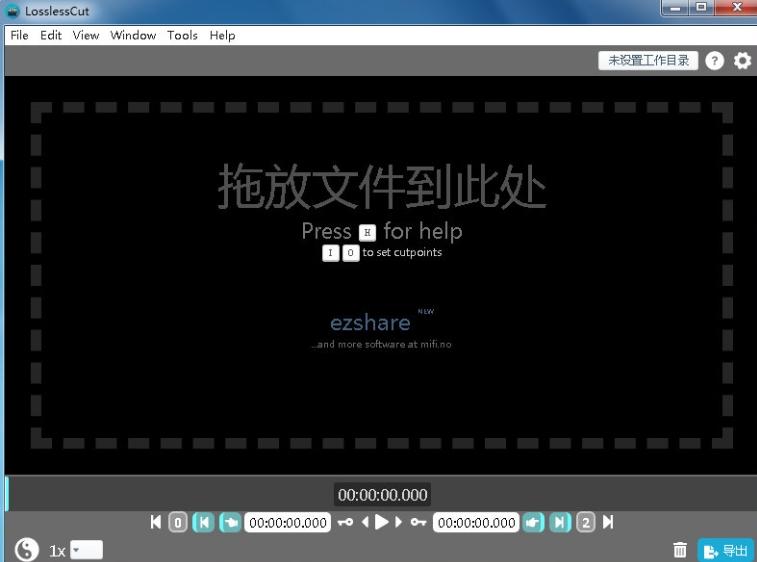This screenshot has width=757, height=562.
Task: Open the Tools menu
Action: click(182, 35)
